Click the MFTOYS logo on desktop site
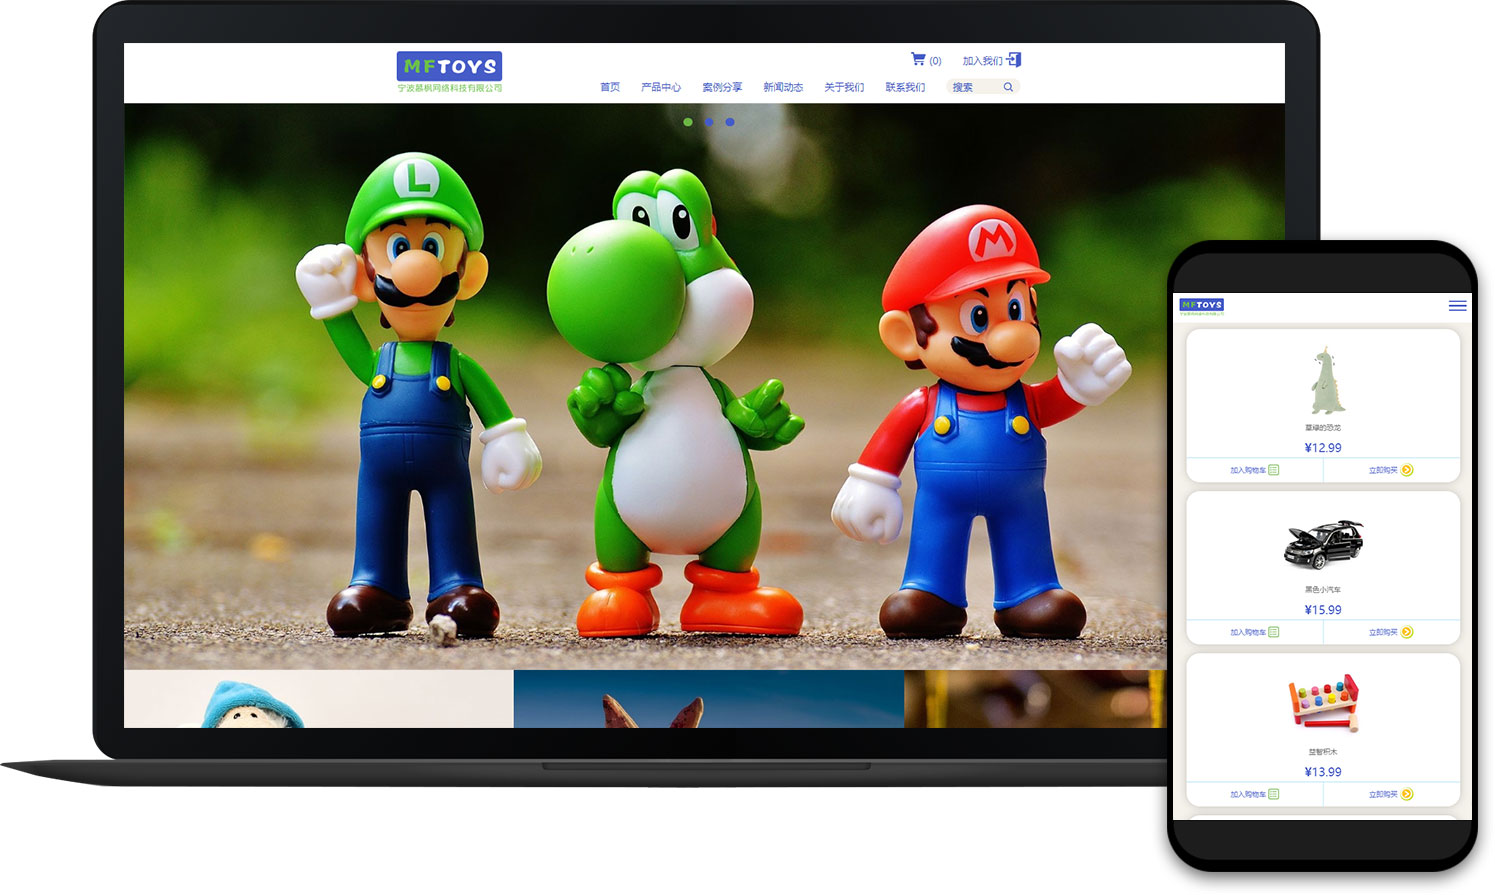 pyautogui.click(x=449, y=67)
